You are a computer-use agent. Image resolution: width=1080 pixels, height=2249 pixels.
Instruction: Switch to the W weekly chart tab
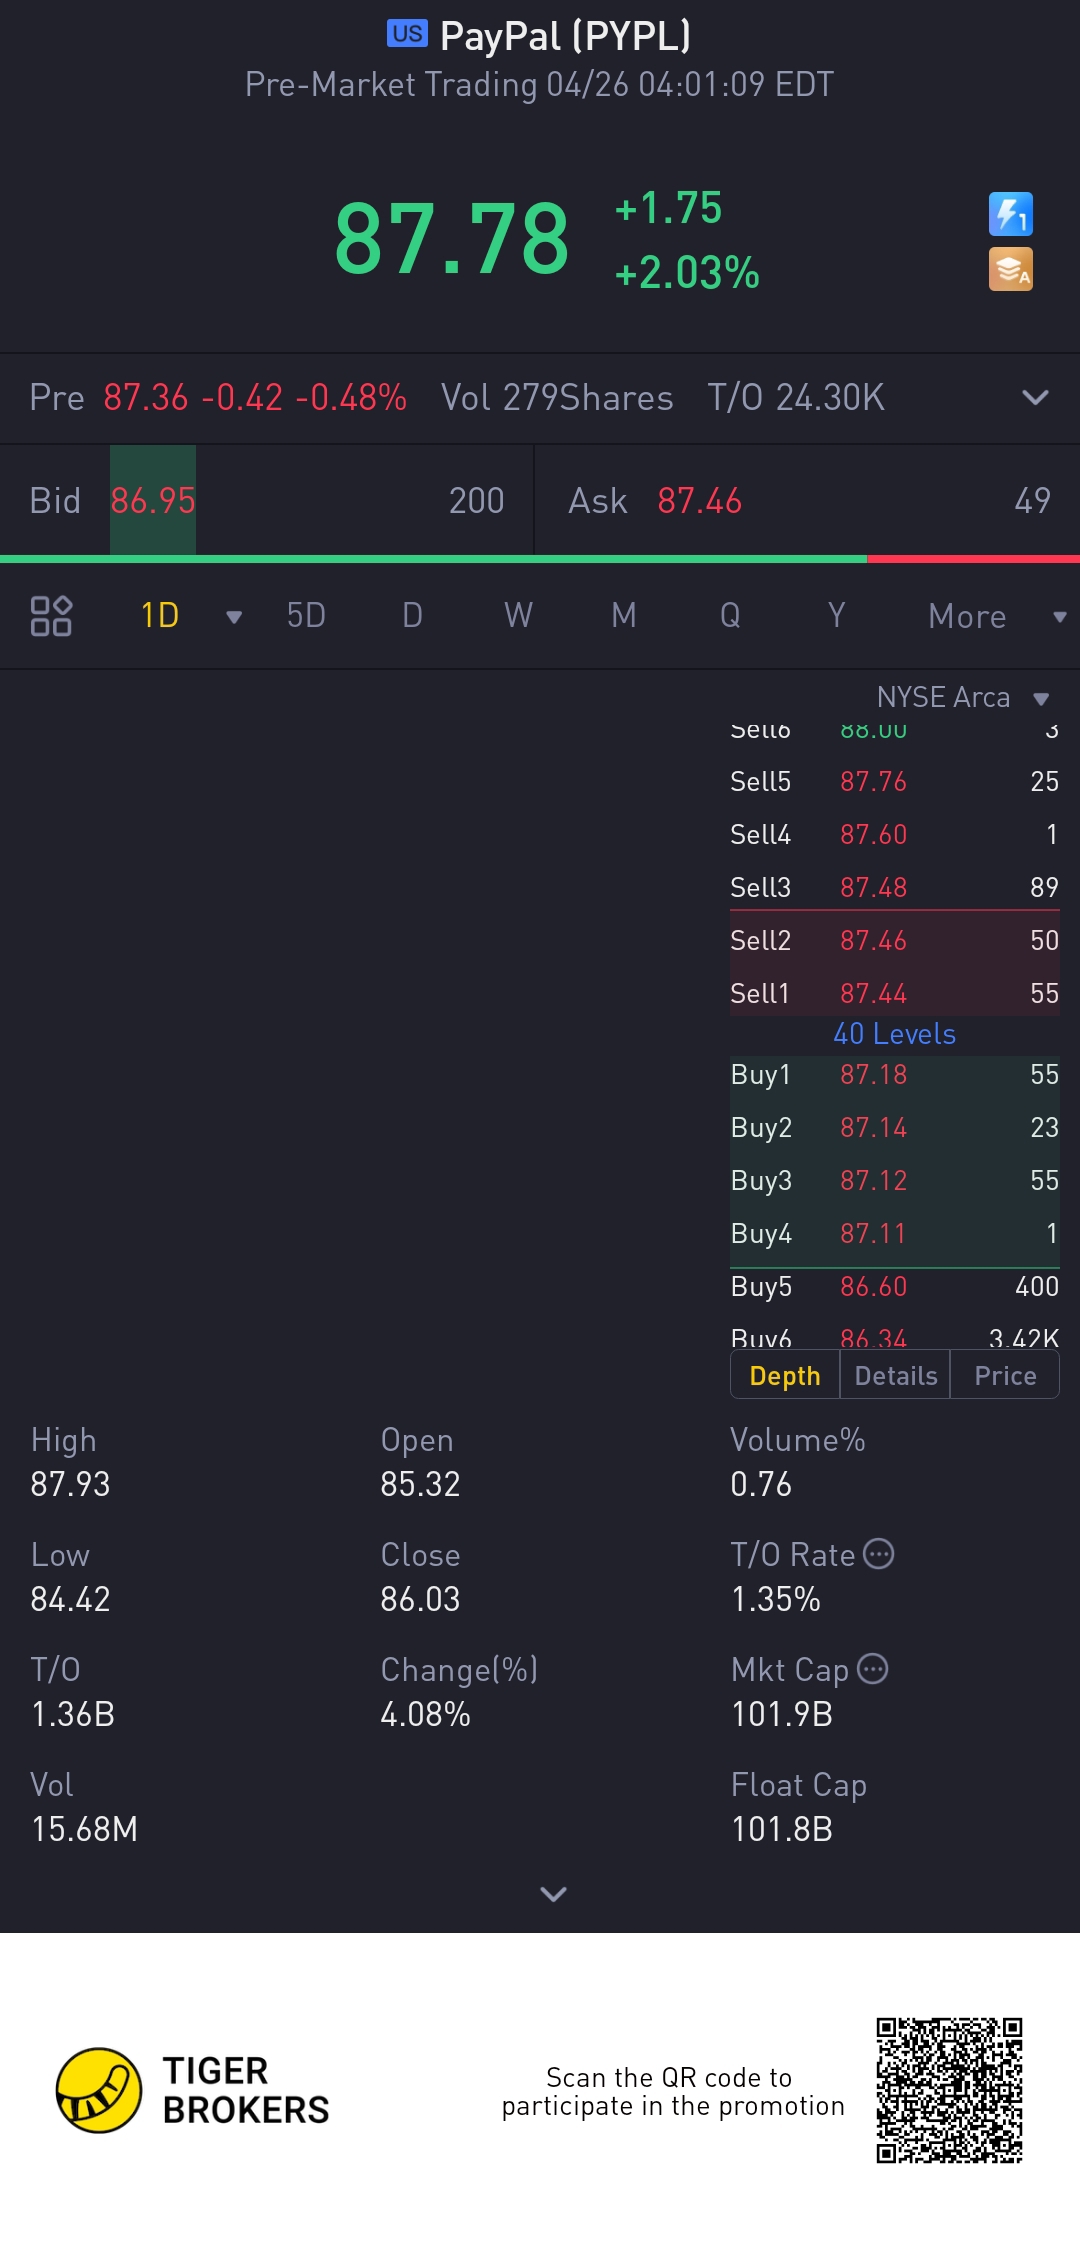point(518,616)
